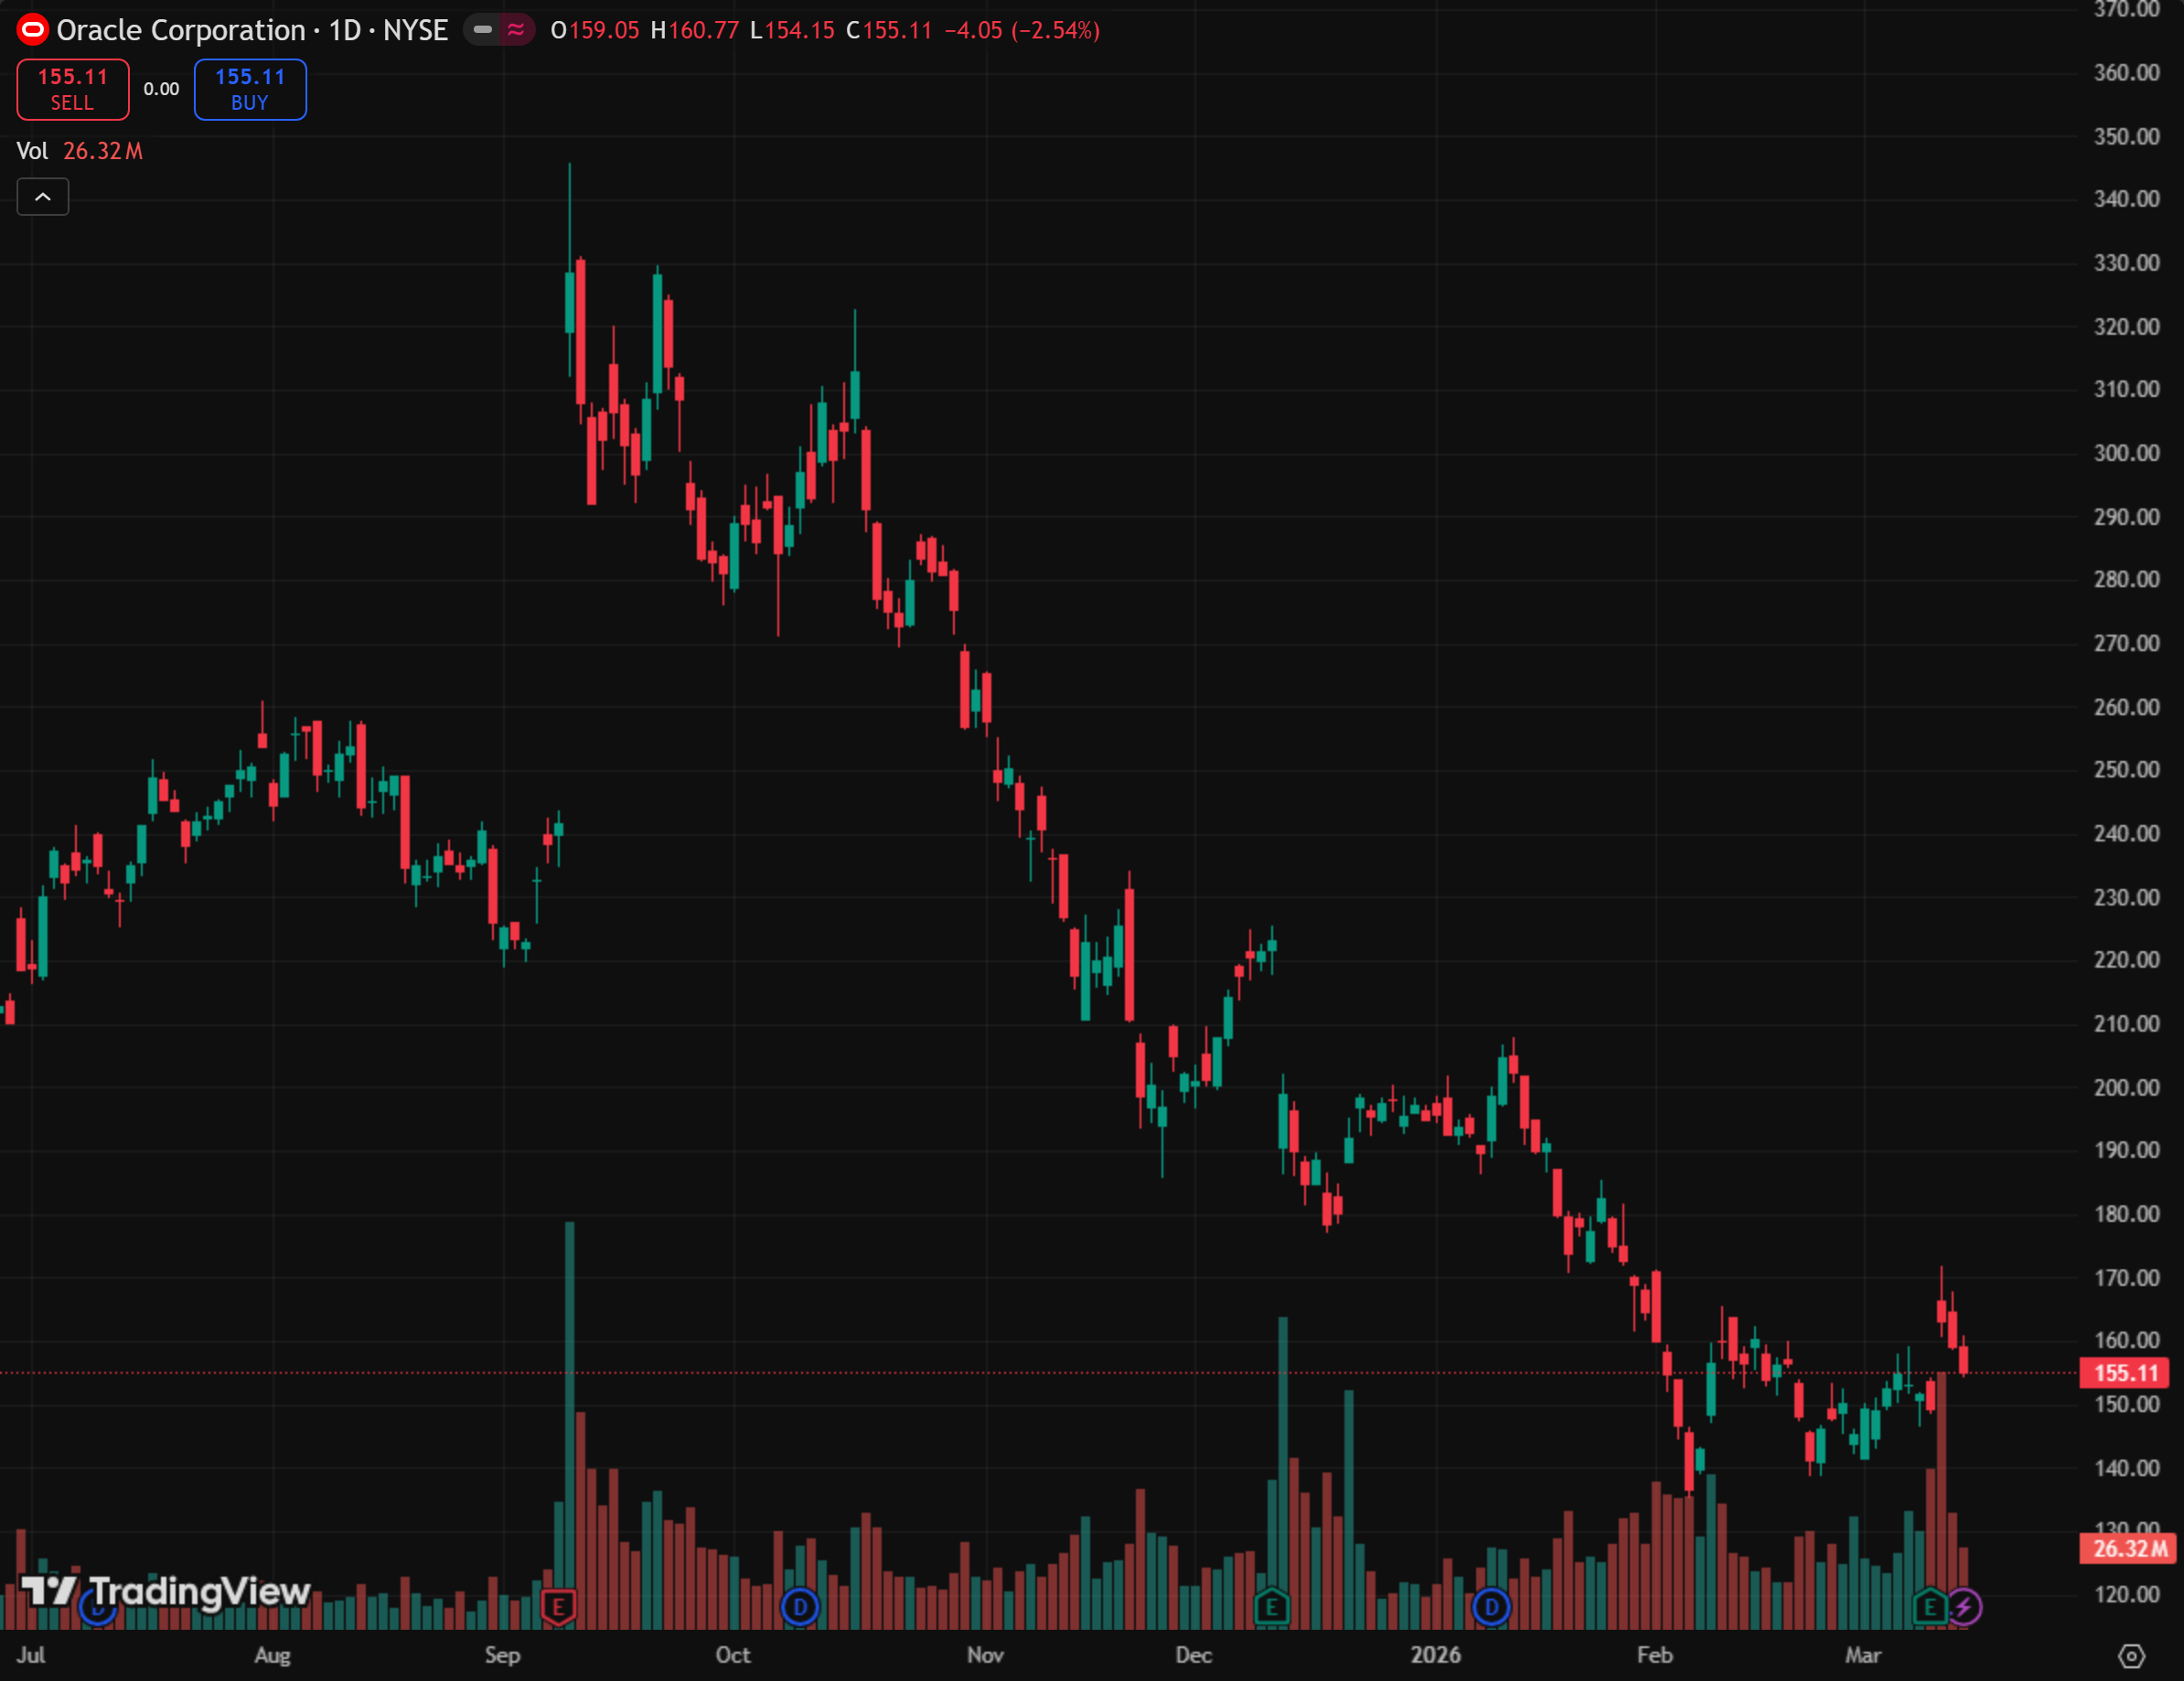The height and width of the screenshot is (1681, 2184).
Task: Click the 360.00 price scale label
Action: (x=2127, y=72)
